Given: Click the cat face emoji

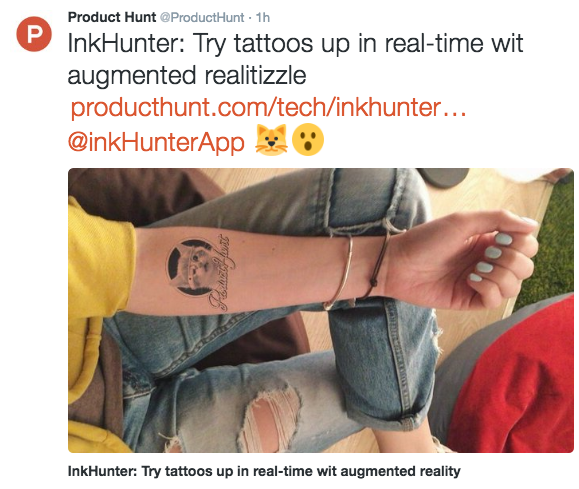Looking at the screenshot, I should click(x=271, y=140).
